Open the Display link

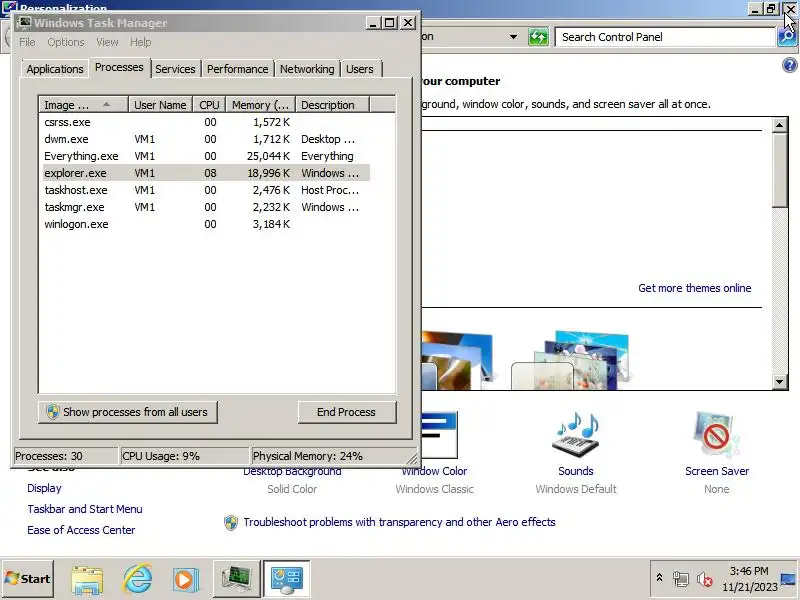[x=44, y=488]
